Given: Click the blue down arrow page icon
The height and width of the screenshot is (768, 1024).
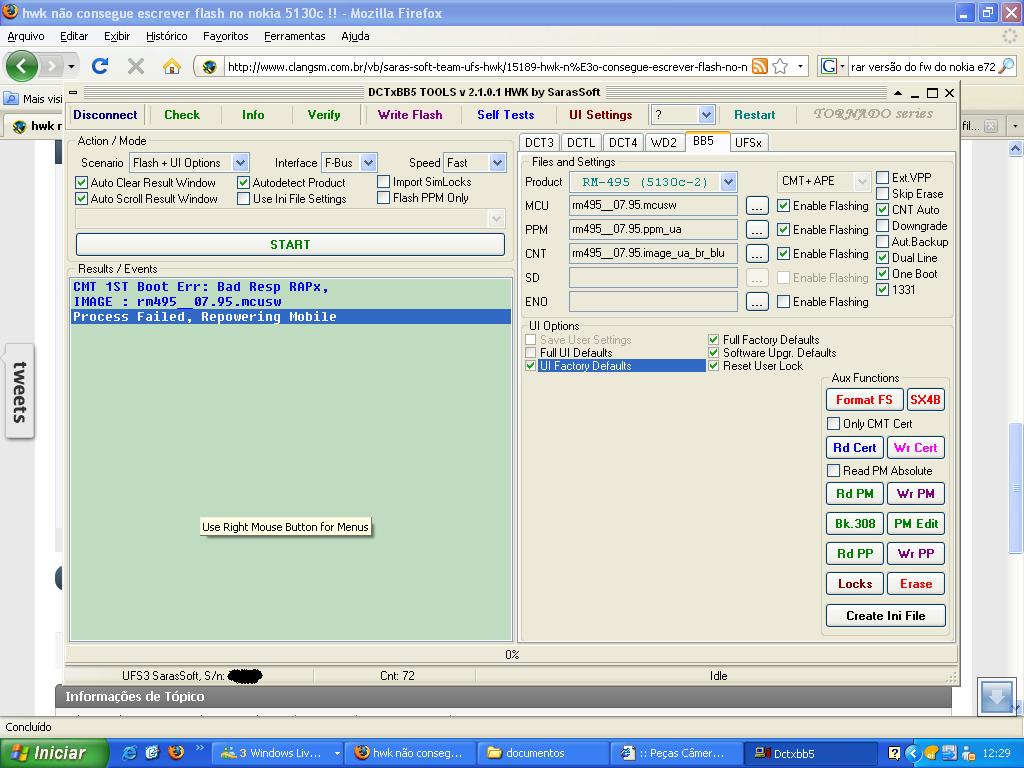Looking at the screenshot, I should [997, 696].
